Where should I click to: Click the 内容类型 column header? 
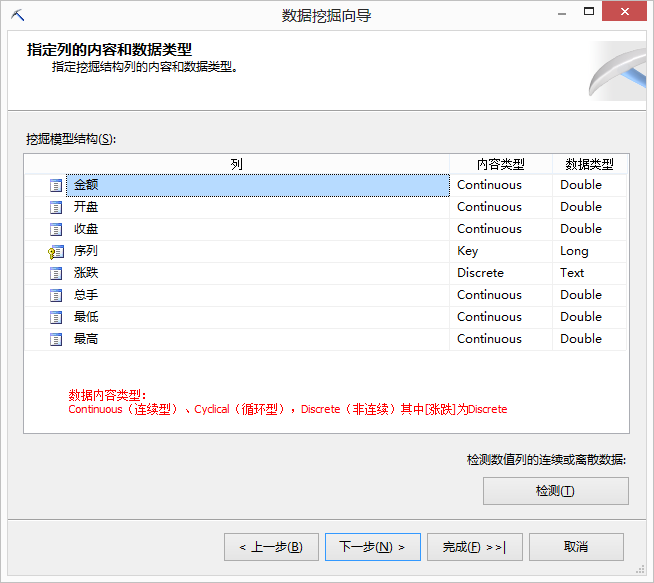501,164
